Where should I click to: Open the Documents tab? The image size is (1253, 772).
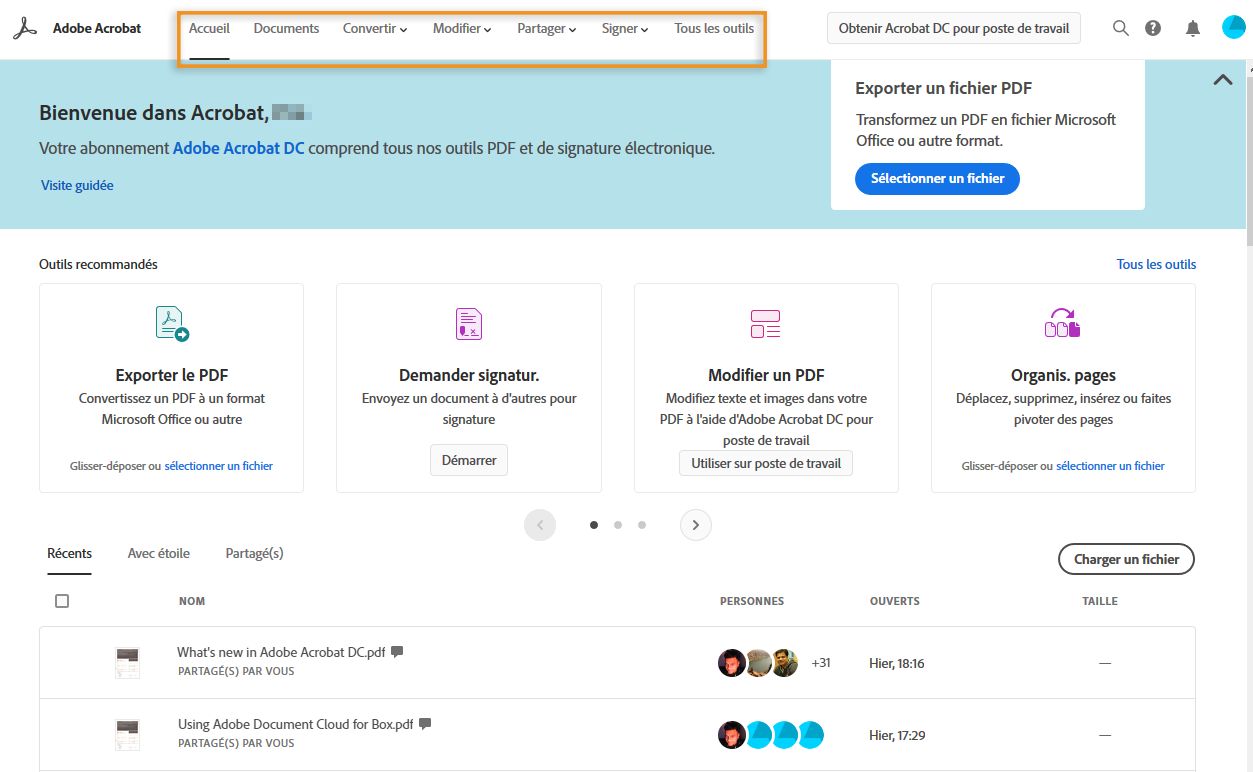(x=286, y=28)
